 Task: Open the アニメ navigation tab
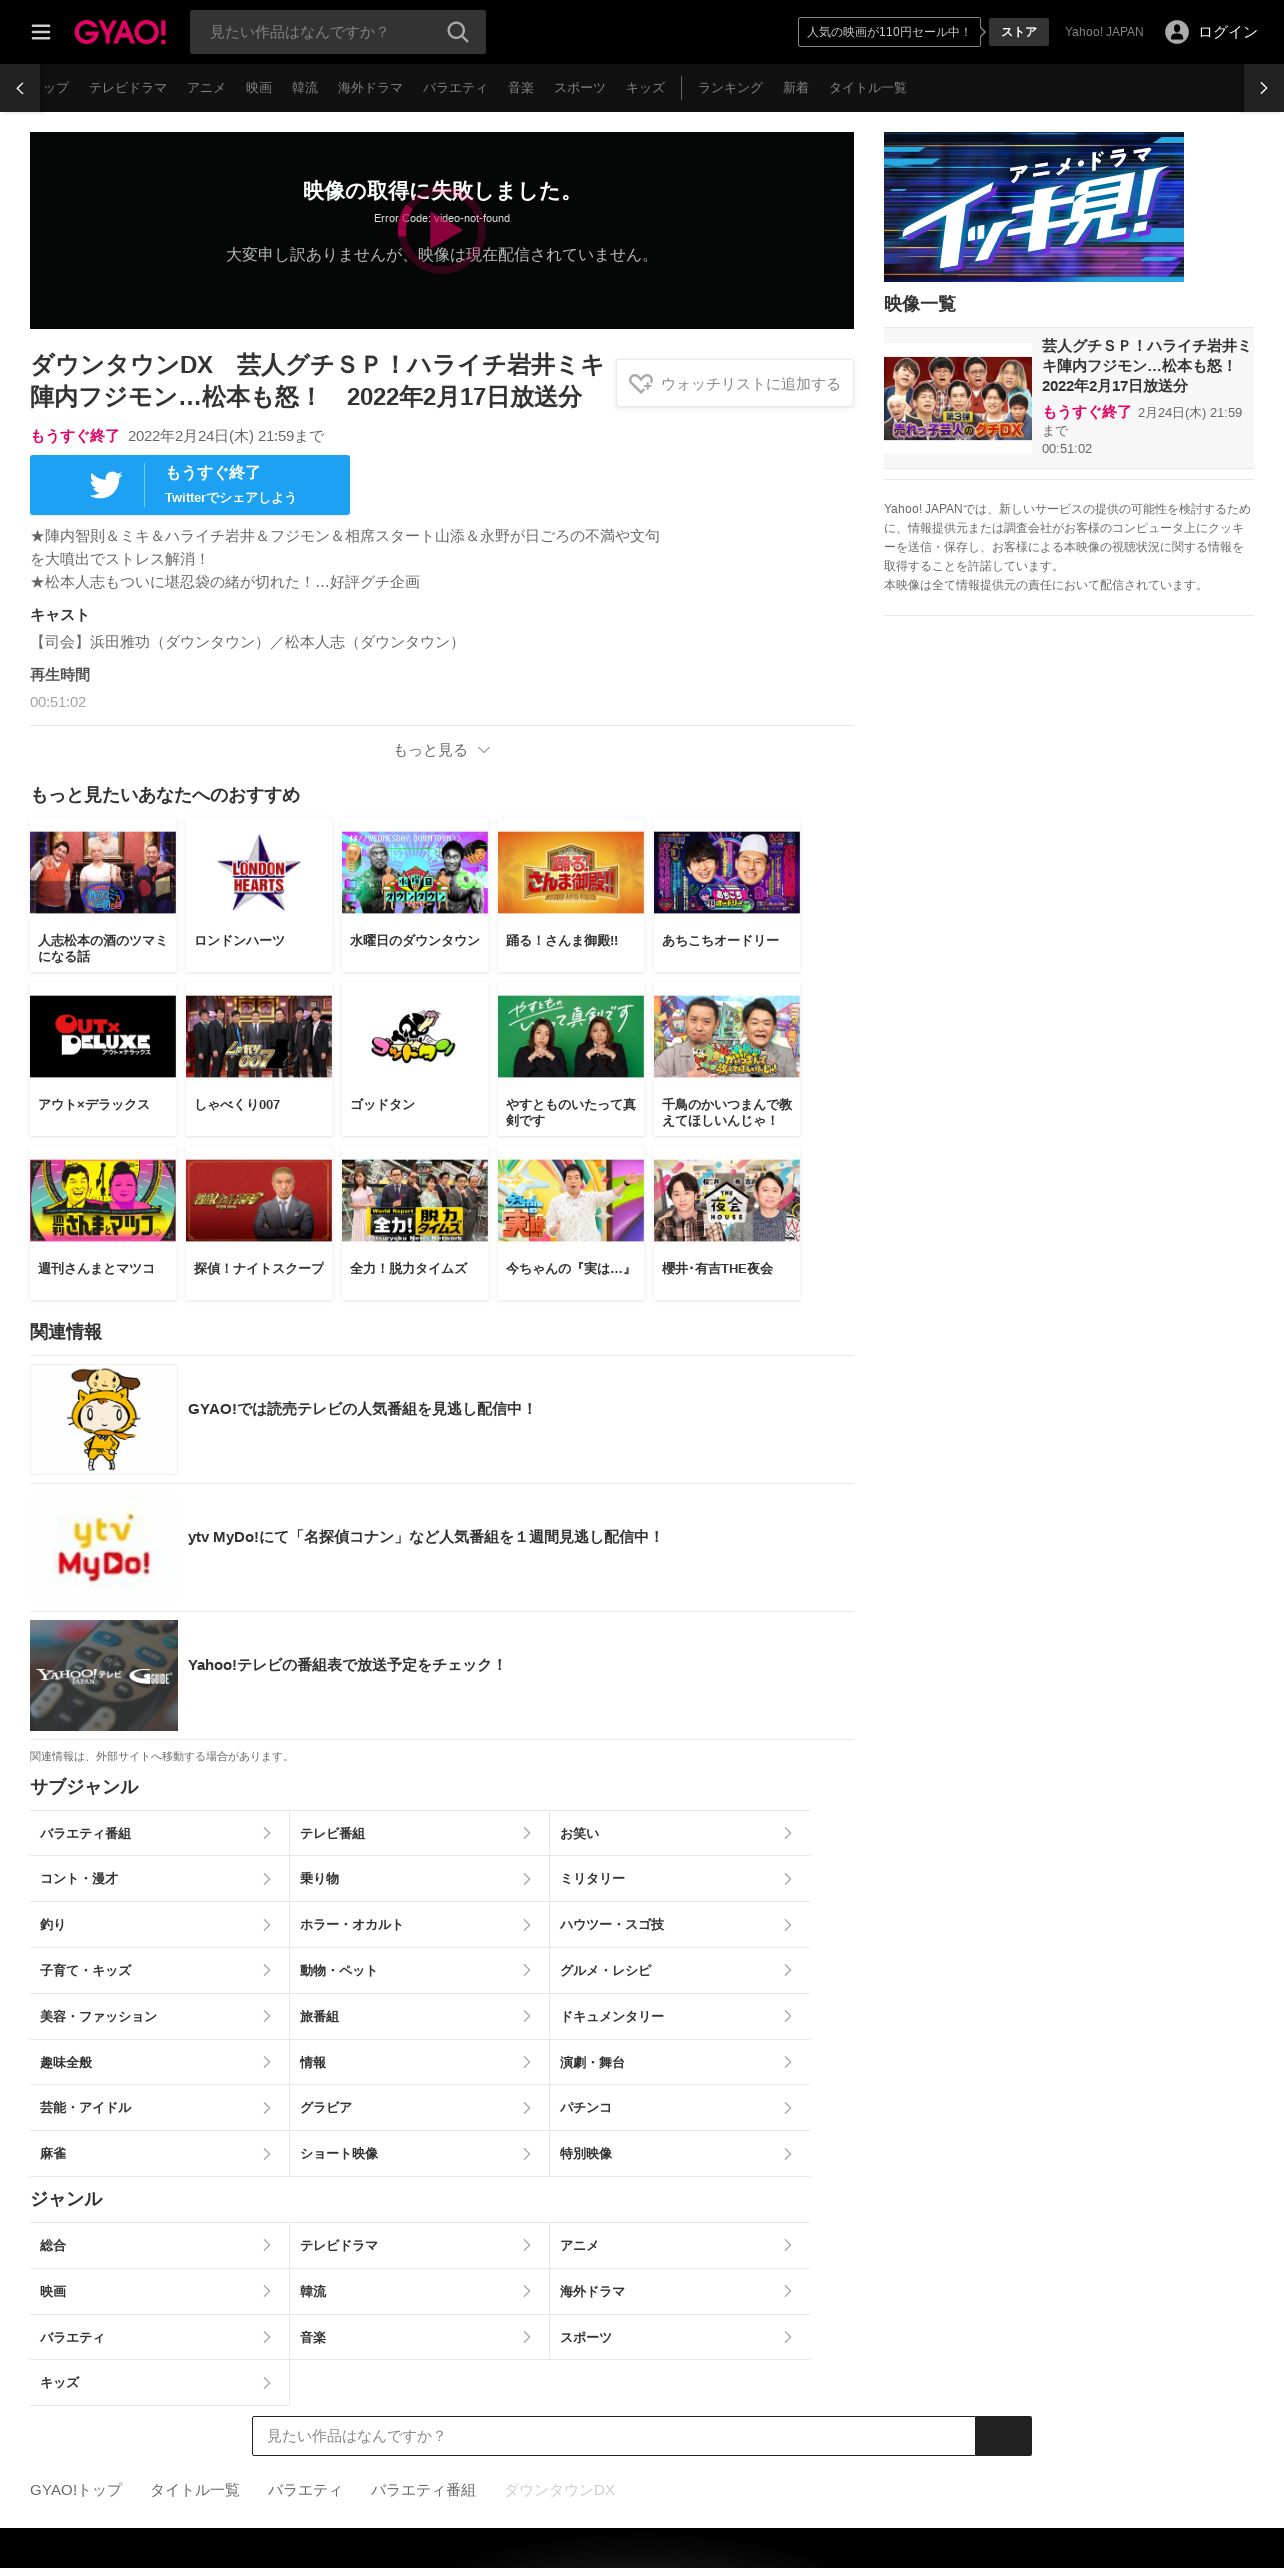point(206,88)
